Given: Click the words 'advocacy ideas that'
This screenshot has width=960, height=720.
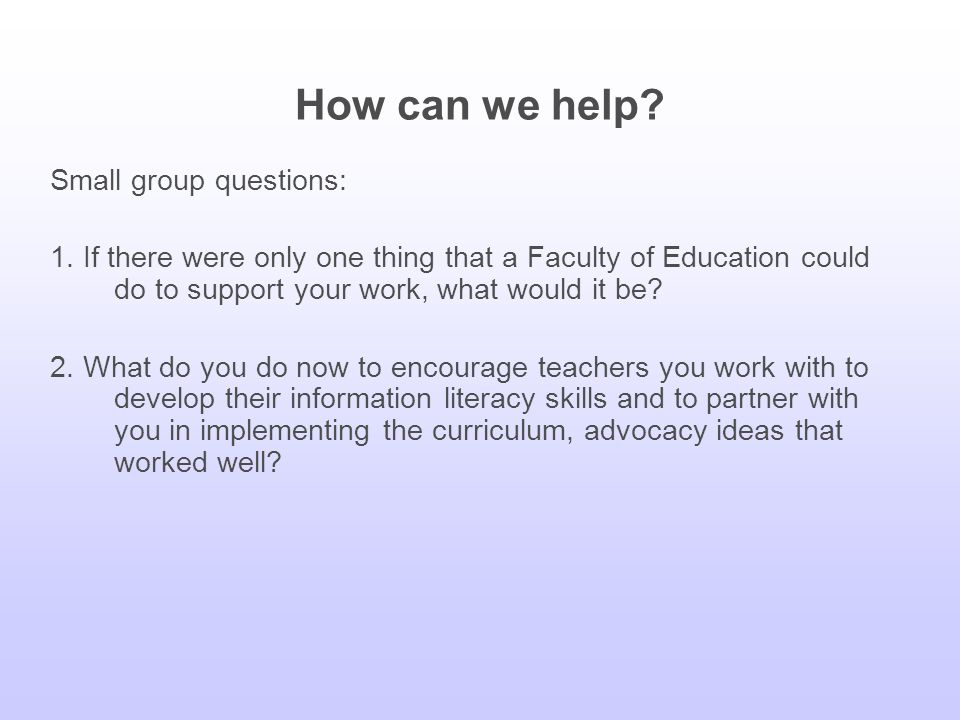Looking at the screenshot, I should (x=713, y=431).
